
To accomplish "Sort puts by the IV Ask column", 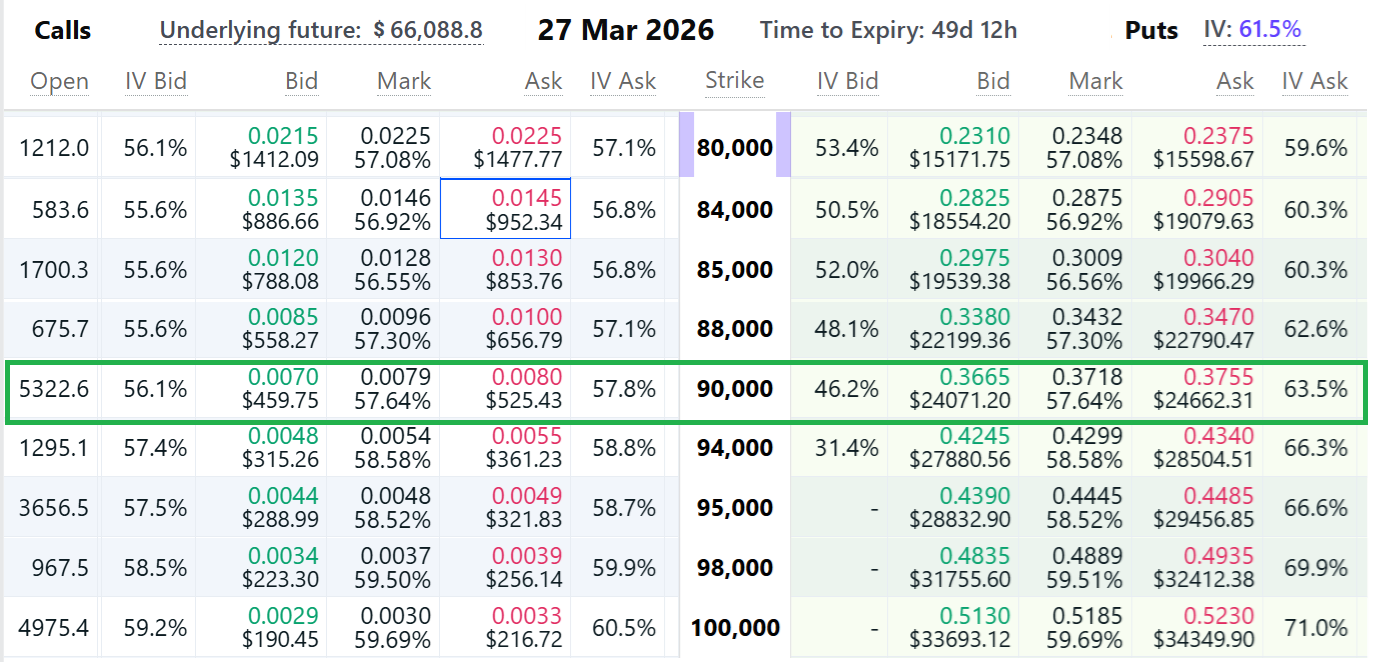I will [1315, 81].
